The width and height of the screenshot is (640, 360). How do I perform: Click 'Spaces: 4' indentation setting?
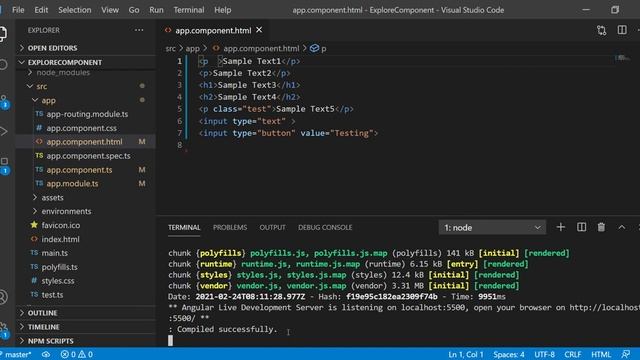tap(509, 354)
